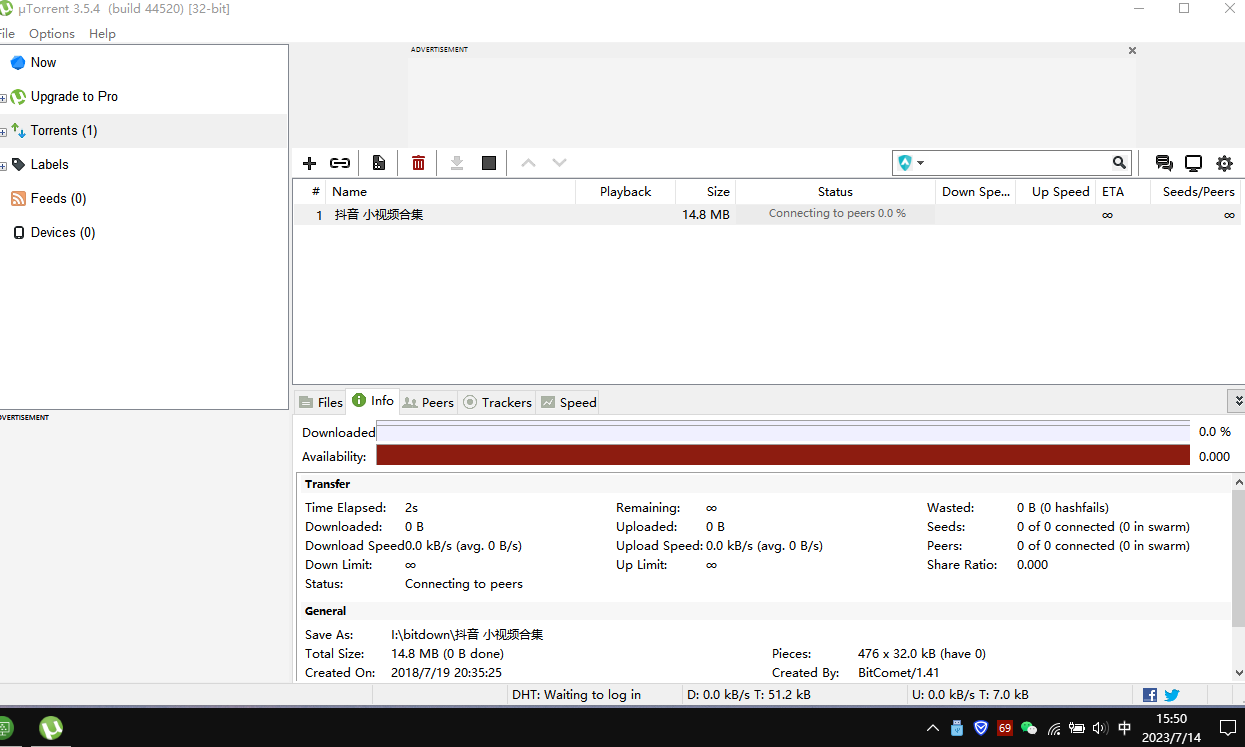
Task: Click the Add Torrent from URL link icon
Action: (340, 163)
